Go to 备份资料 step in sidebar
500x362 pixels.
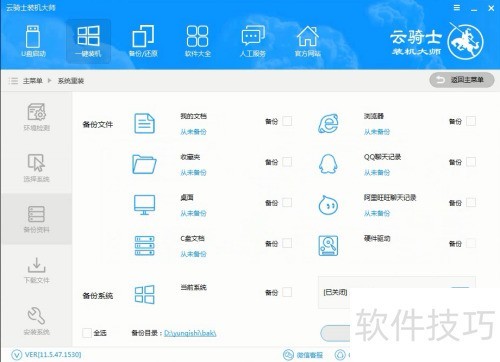click(x=36, y=219)
